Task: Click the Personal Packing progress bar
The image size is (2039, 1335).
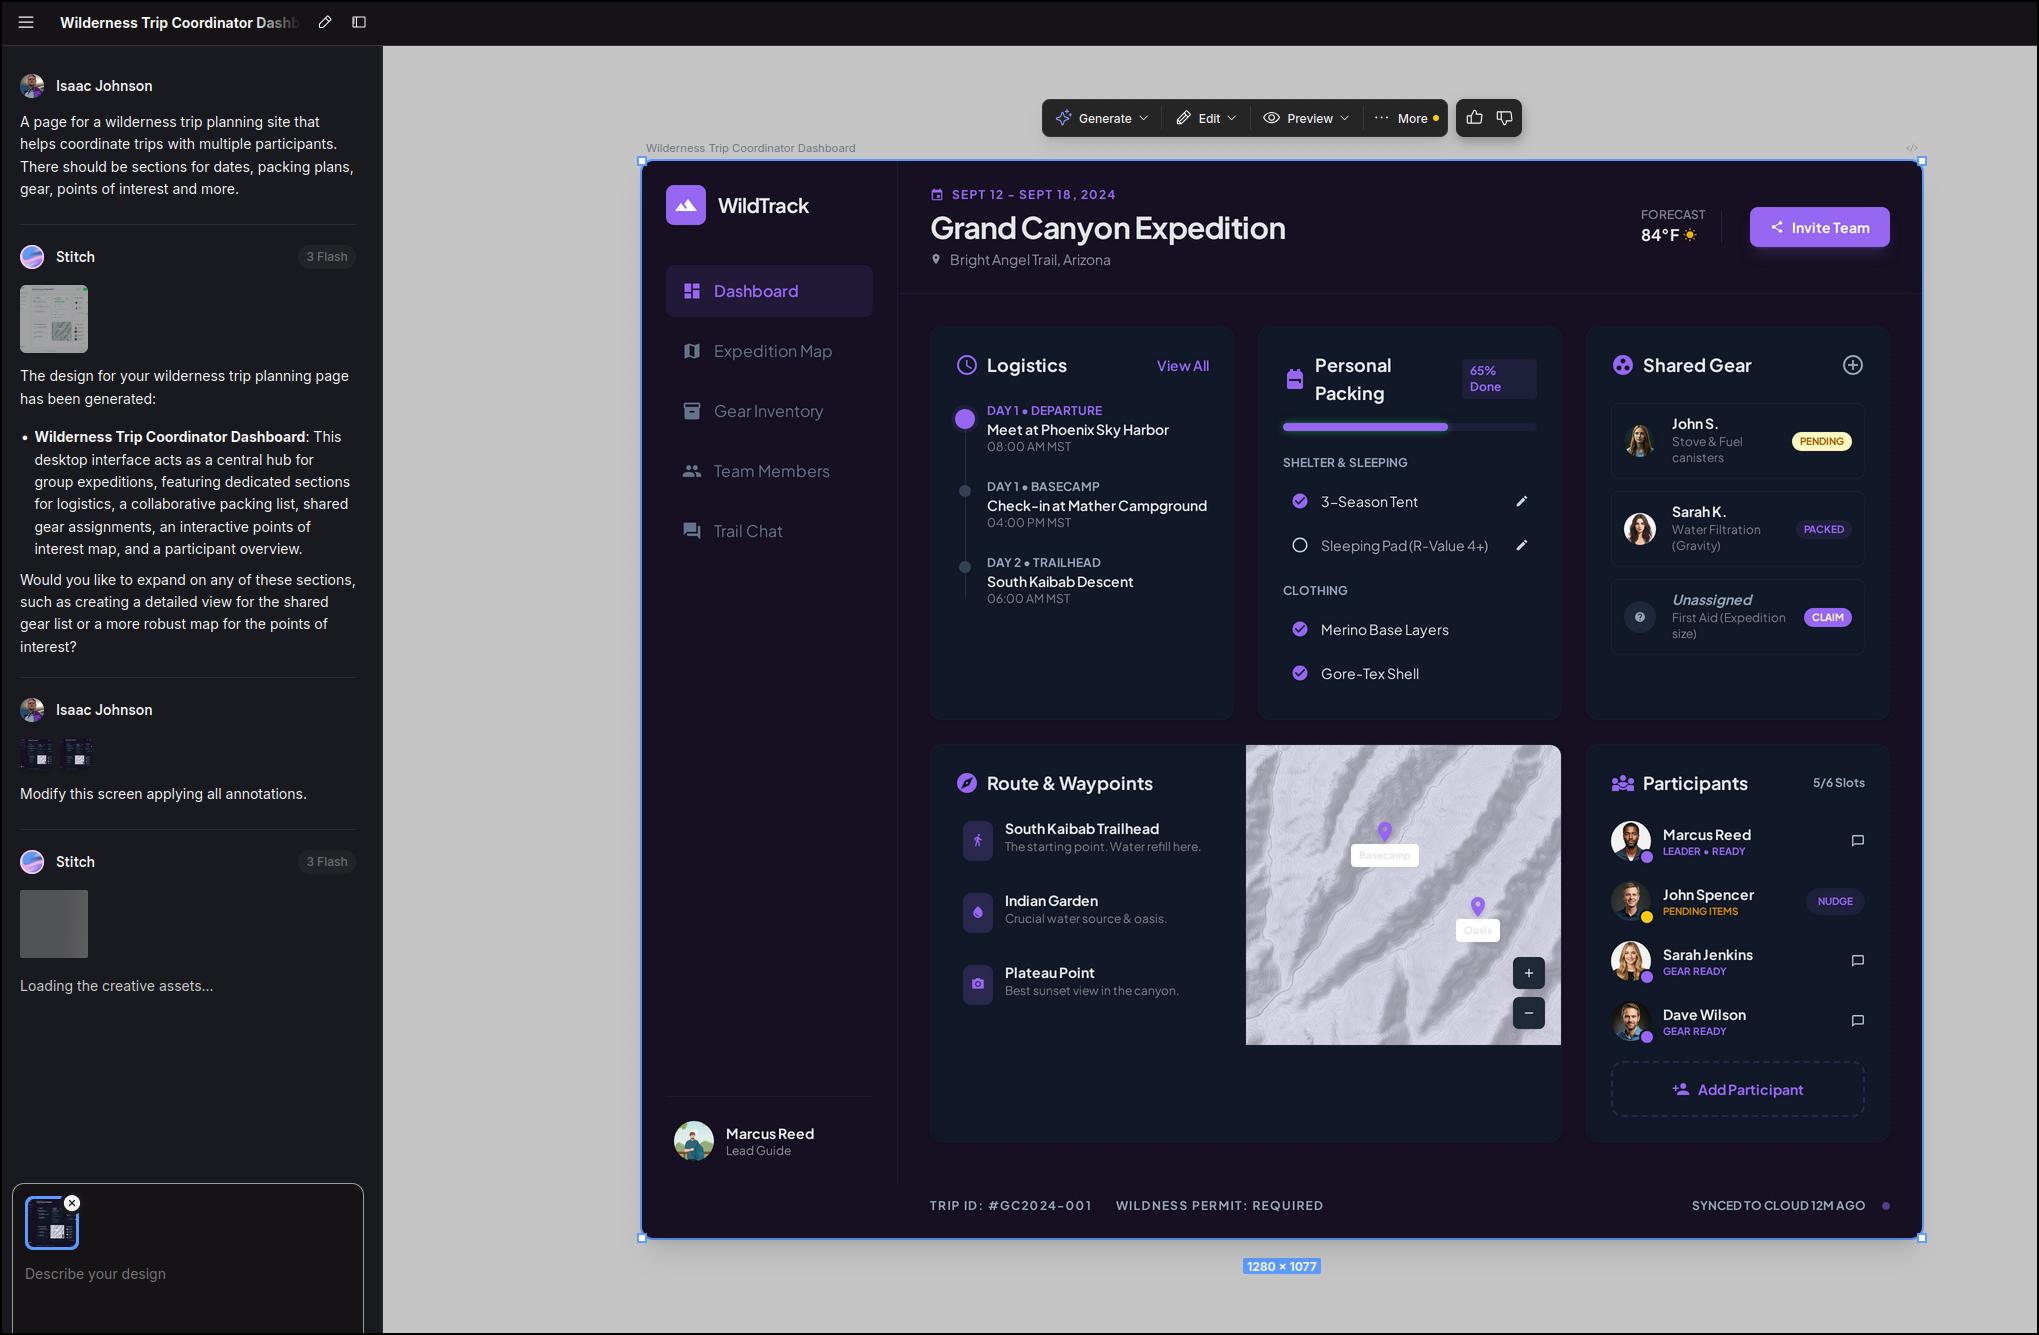Action: tap(1408, 427)
